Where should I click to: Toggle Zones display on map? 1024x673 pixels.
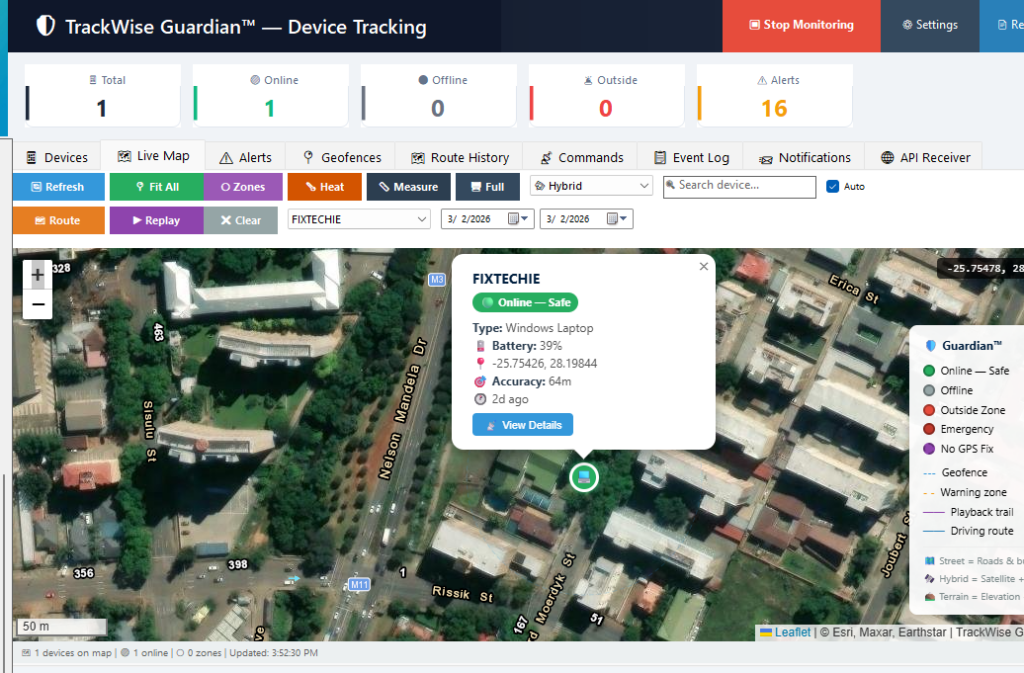(x=243, y=187)
